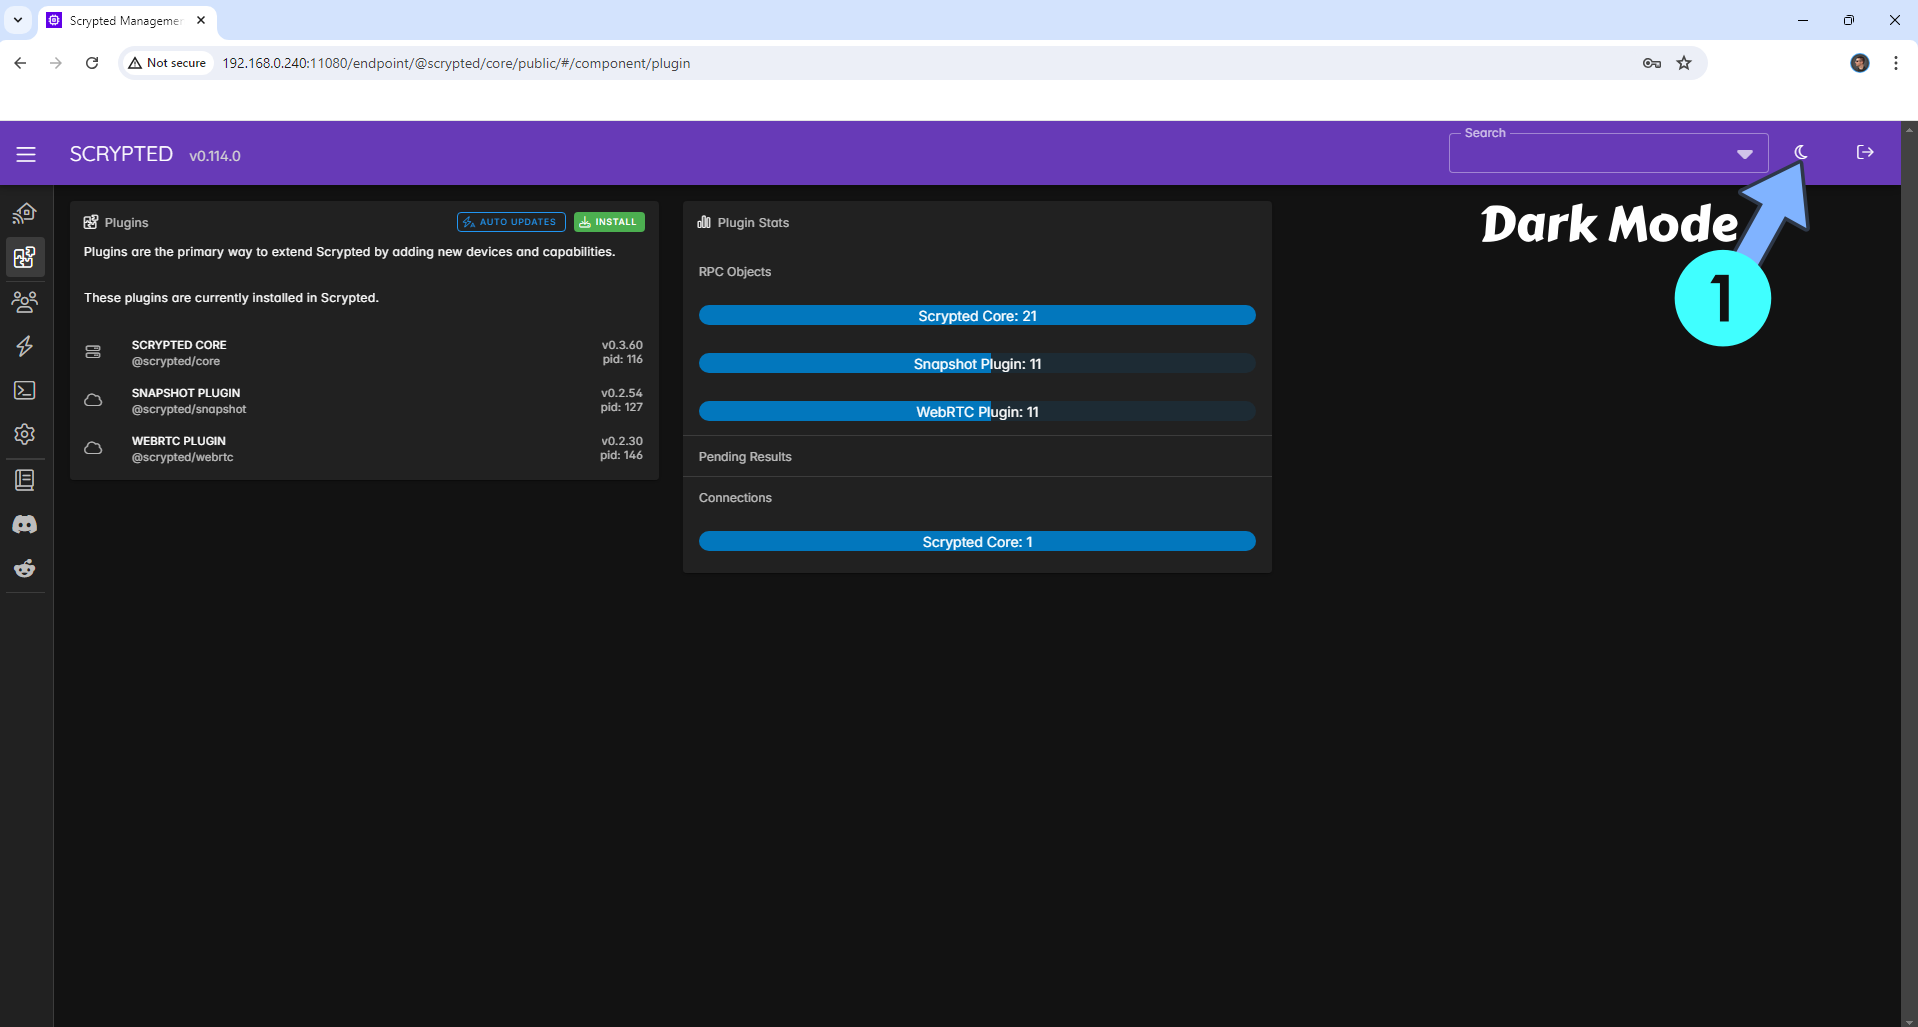Click Scrypted Core version v0.3.60

coord(622,345)
